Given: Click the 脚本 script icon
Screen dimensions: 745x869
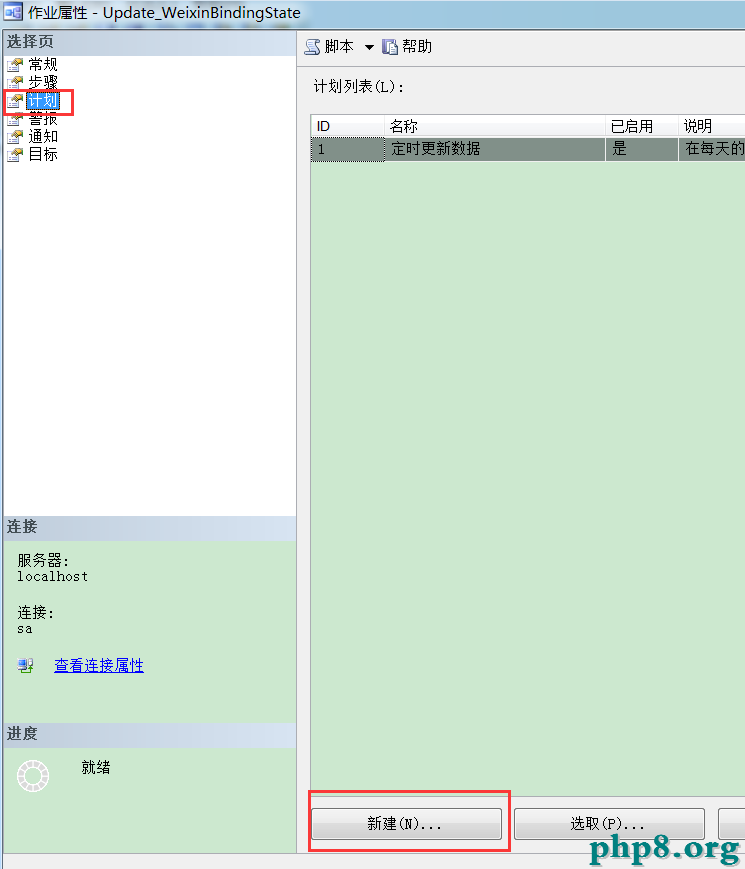Looking at the screenshot, I should (x=313, y=47).
